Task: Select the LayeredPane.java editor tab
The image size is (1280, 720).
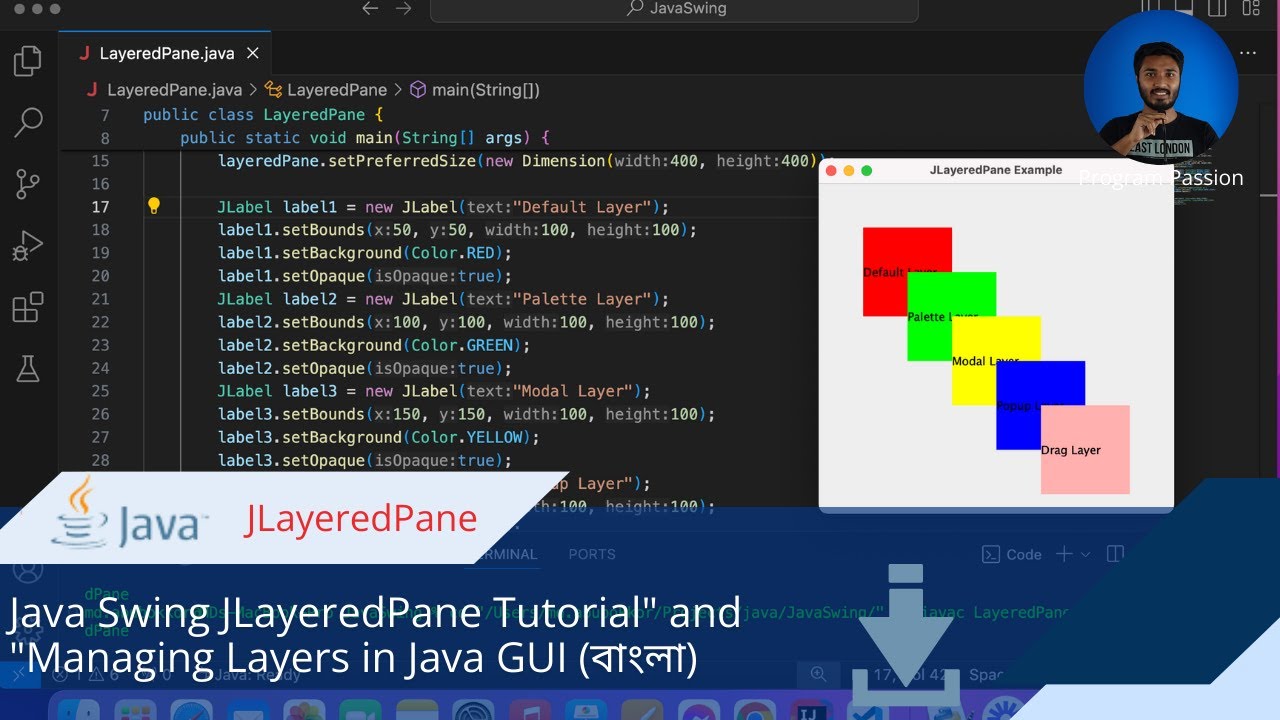Action: click(x=166, y=53)
